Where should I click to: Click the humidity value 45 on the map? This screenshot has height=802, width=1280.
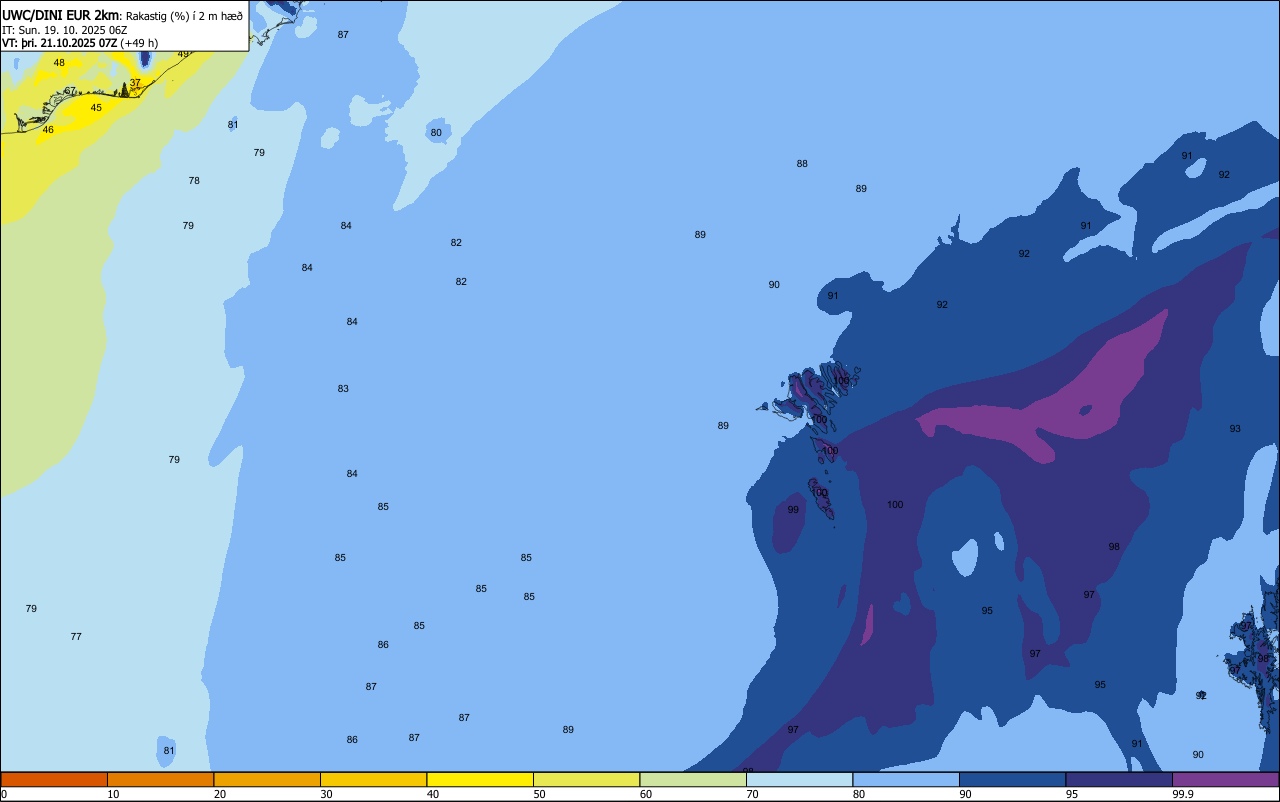pyautogui.click(x=96, y=108)
